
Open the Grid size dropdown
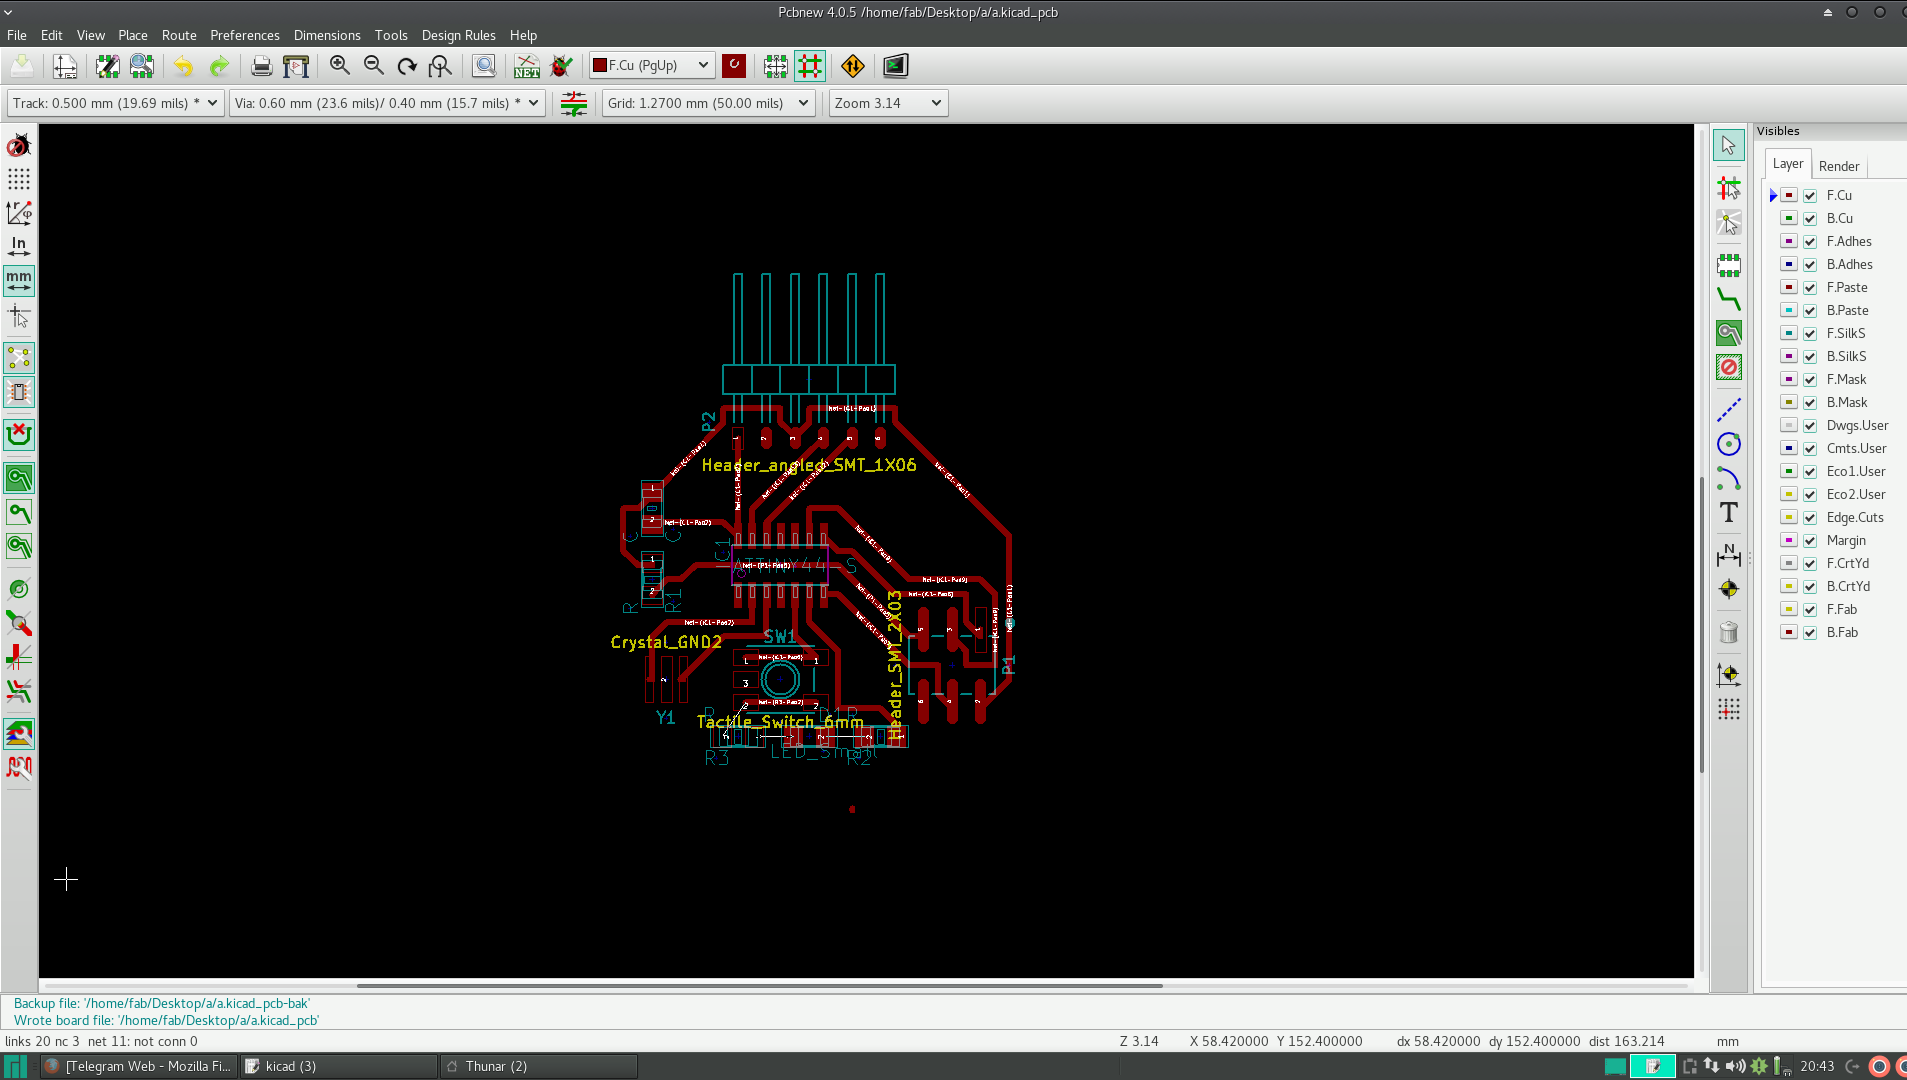(708, 103)
